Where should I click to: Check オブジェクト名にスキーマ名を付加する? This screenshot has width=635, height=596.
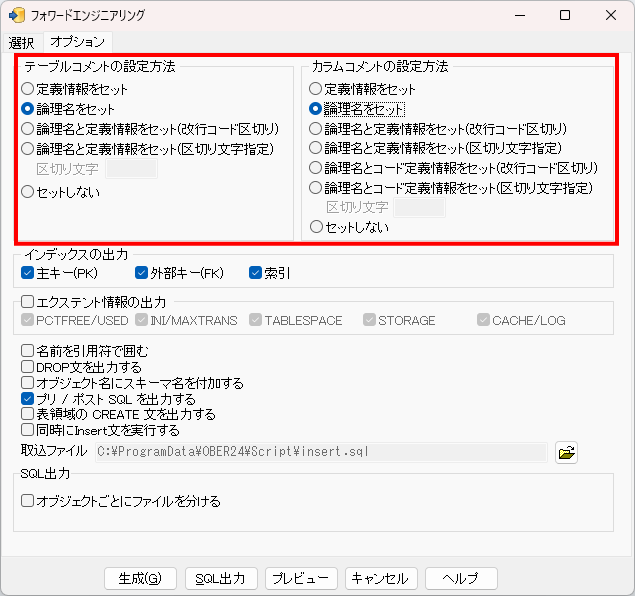27,383
